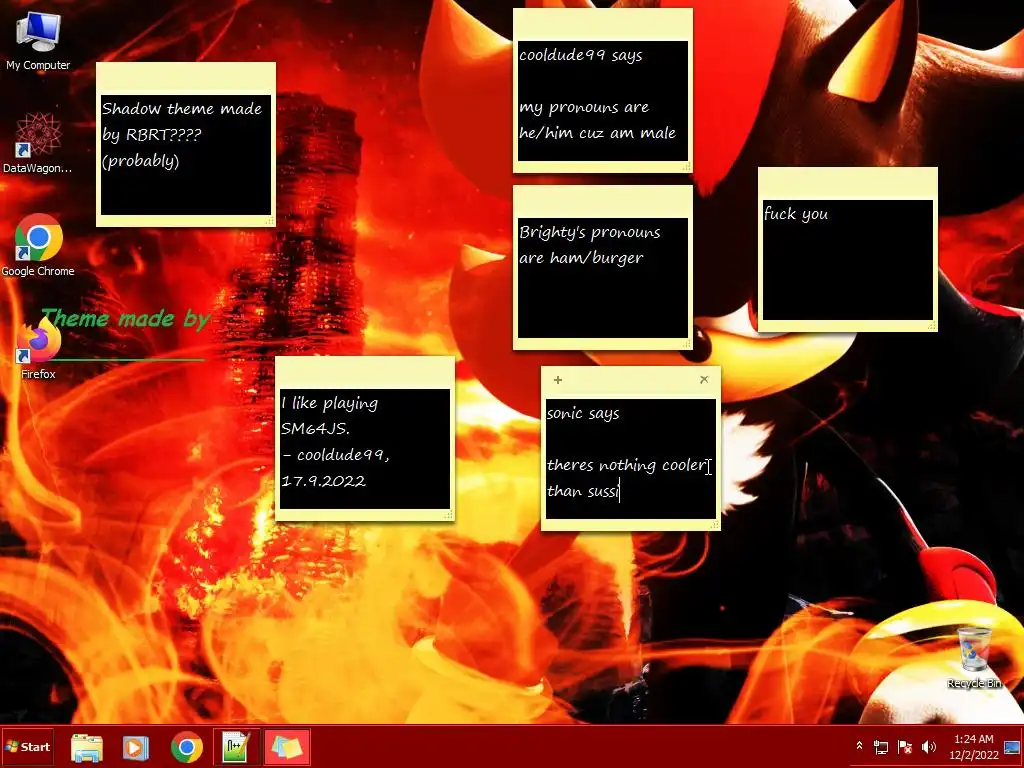1024x768 pixels.
Task: Click the Show Desktop tray icon
Action: coord(1013,747)
